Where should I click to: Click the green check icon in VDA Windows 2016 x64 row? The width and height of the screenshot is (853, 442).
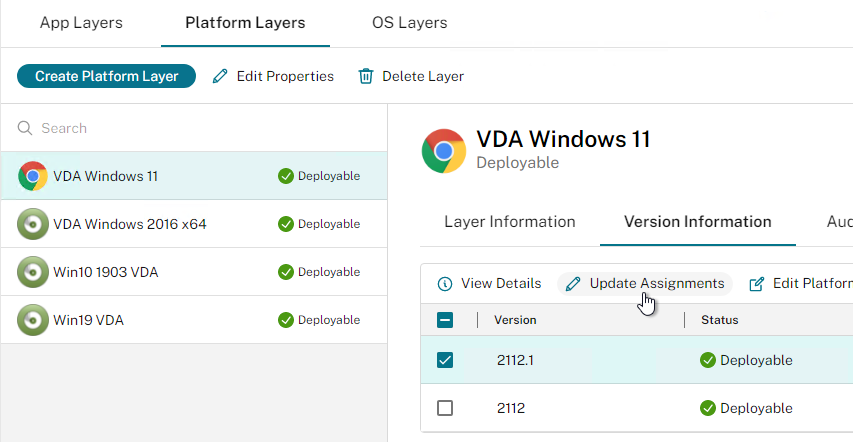[286, 224]
